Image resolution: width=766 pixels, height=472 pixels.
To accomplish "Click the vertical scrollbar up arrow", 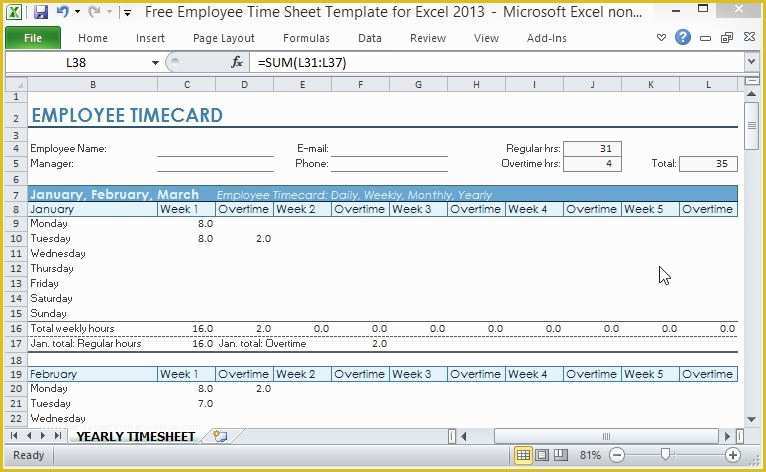I will [751, 93].
